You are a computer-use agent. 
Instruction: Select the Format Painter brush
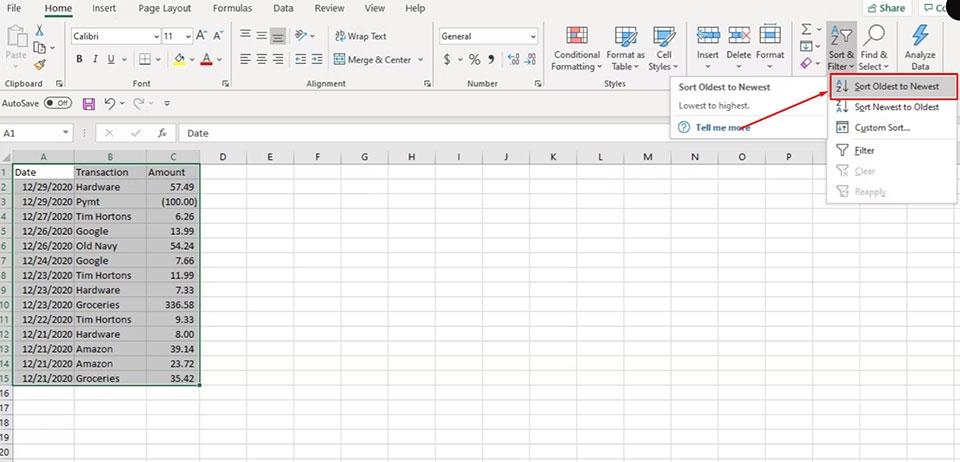click(39, 64)
